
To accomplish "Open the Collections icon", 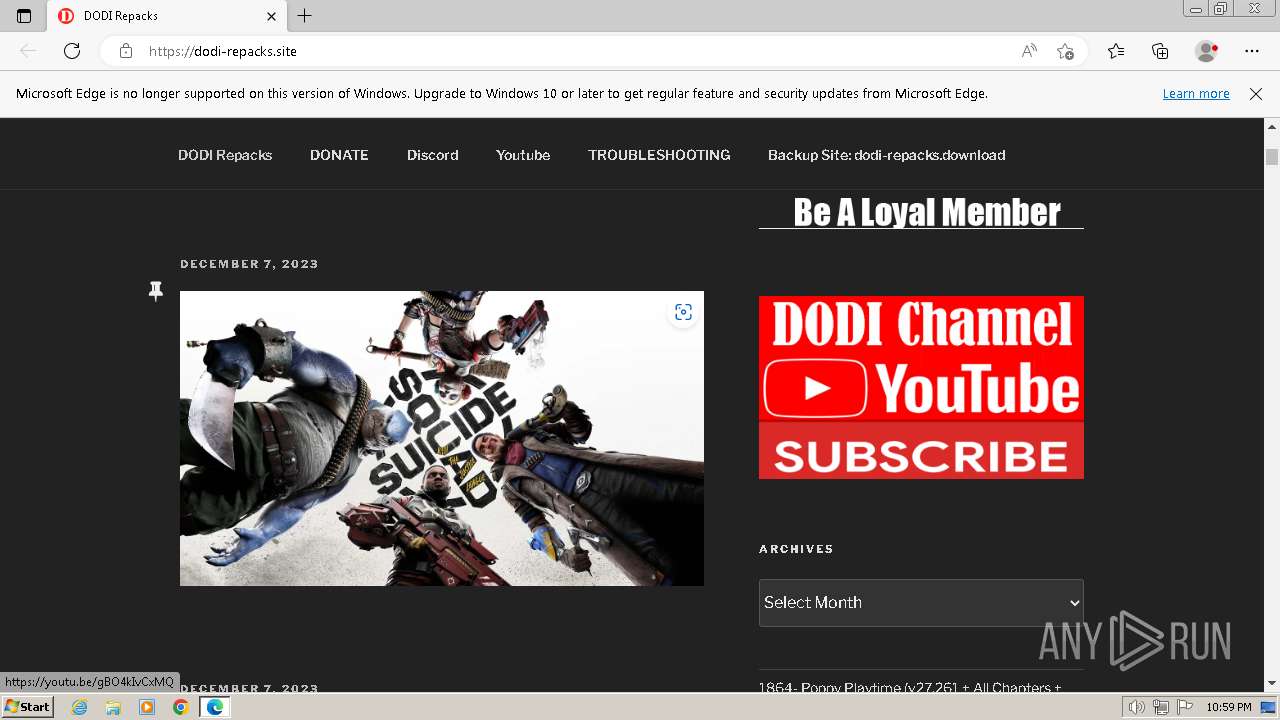I will click(x=1160, y=51).
